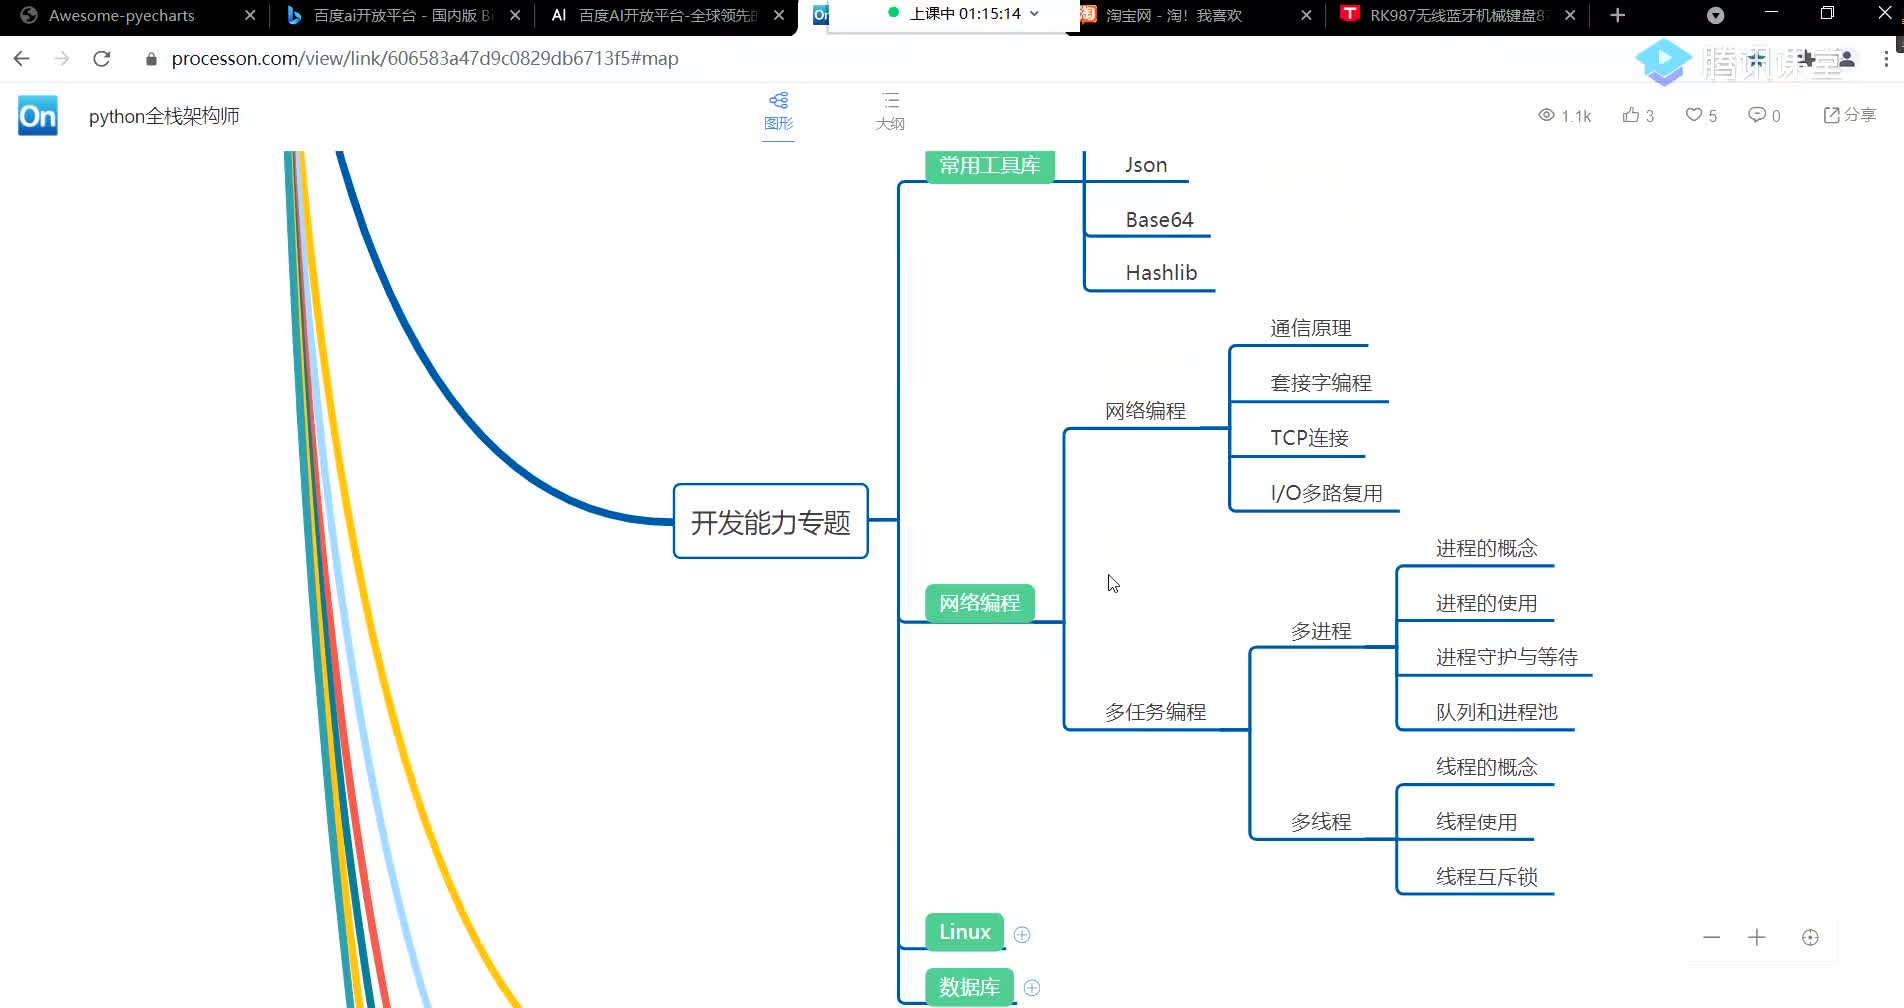Image resolution: width=1904 pixels, height=1008 pixels.
Task: Select the I/O多路复用 node
Action: tap(1326, 493)
